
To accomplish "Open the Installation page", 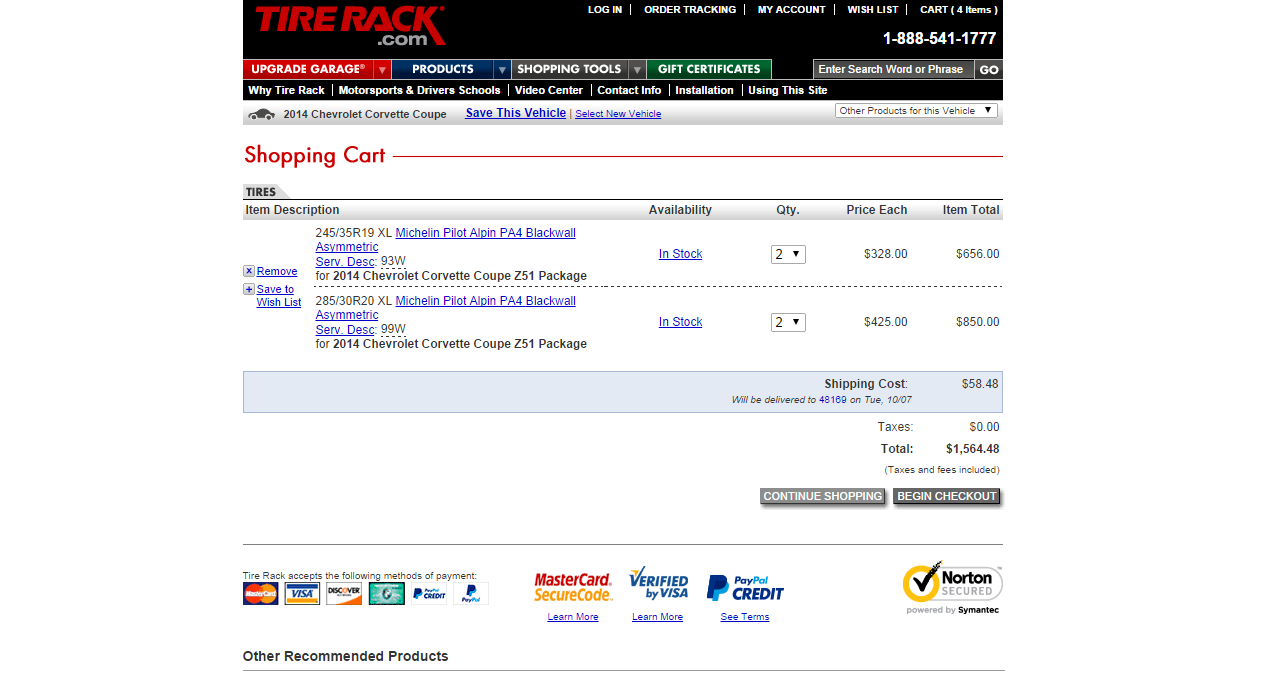I will pyautogui.click(x=704, y=90).
